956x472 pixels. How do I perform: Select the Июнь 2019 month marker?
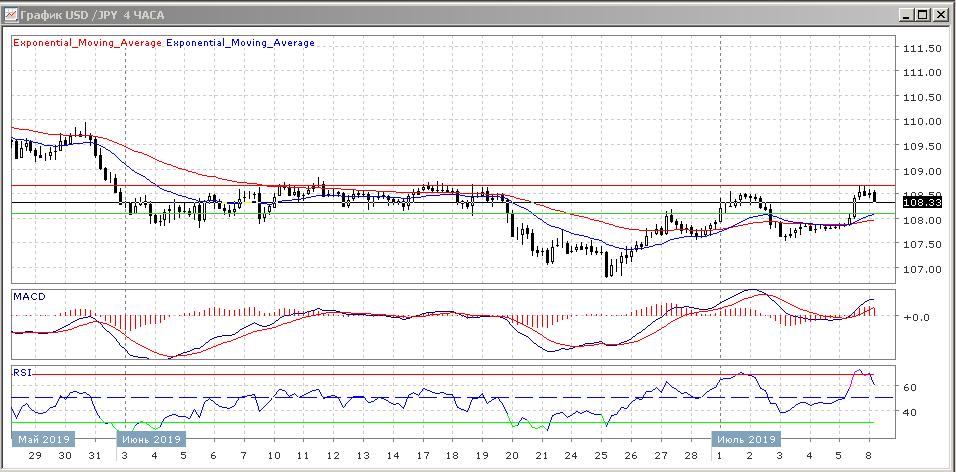150,439
